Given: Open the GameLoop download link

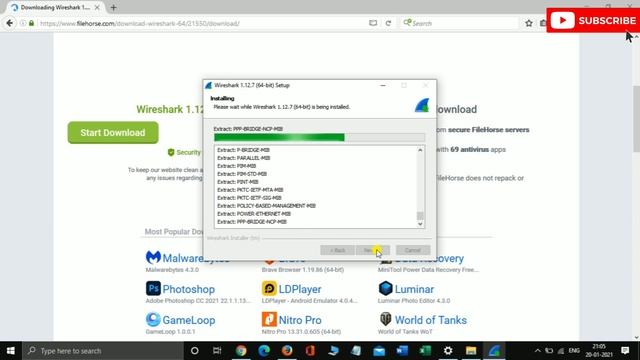Looking at the screenshot, I should pos(189,320).
